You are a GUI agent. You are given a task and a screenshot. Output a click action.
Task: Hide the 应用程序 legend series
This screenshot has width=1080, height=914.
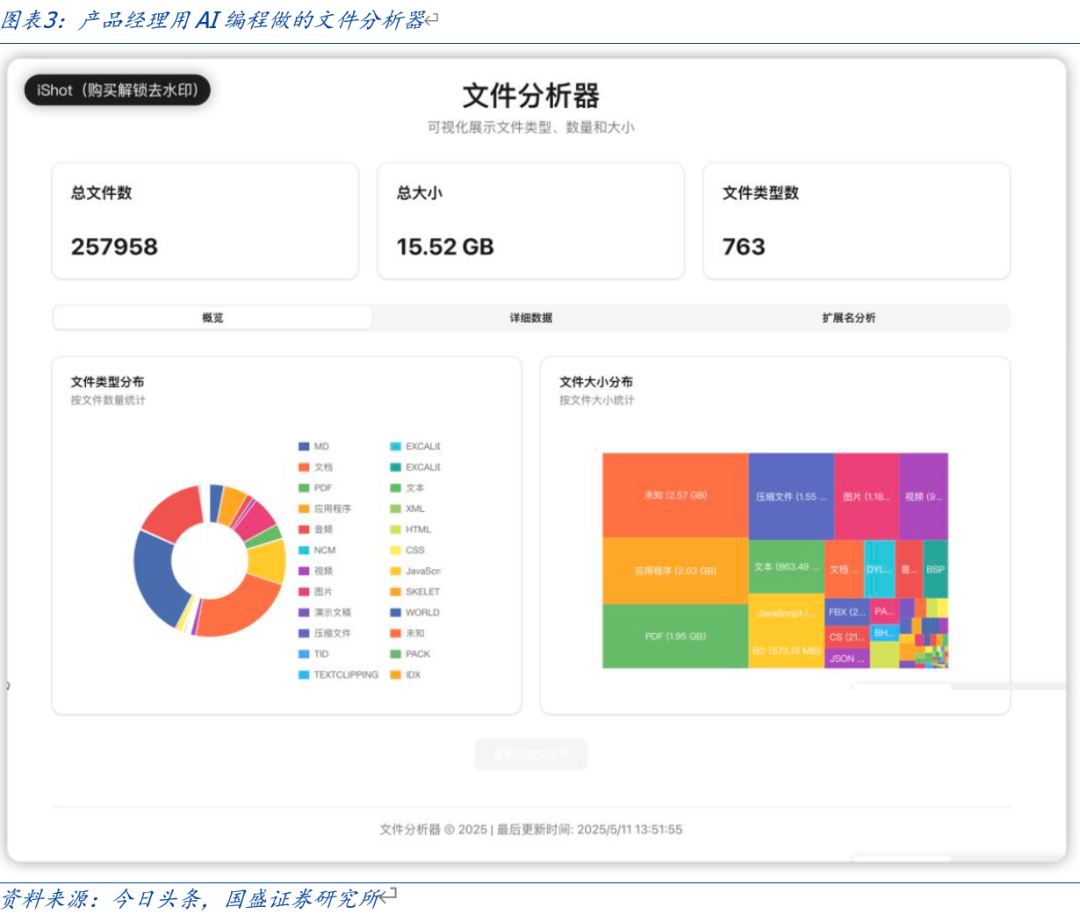tap(324, 508)
